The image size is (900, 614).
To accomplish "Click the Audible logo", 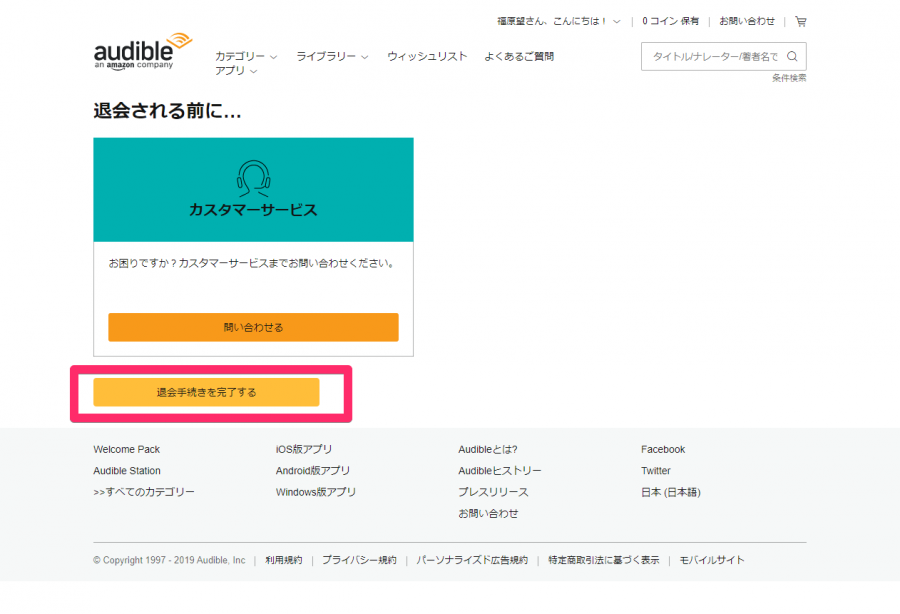I will (x=142, y=51).
